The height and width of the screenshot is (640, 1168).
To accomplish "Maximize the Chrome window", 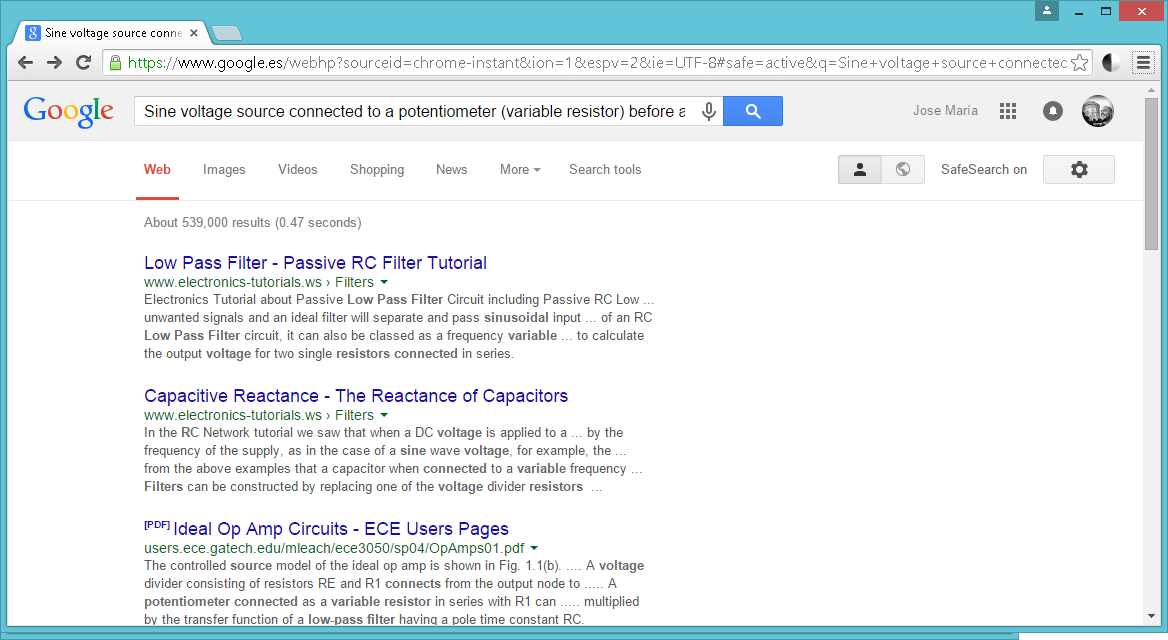I will coord(1106,11).
